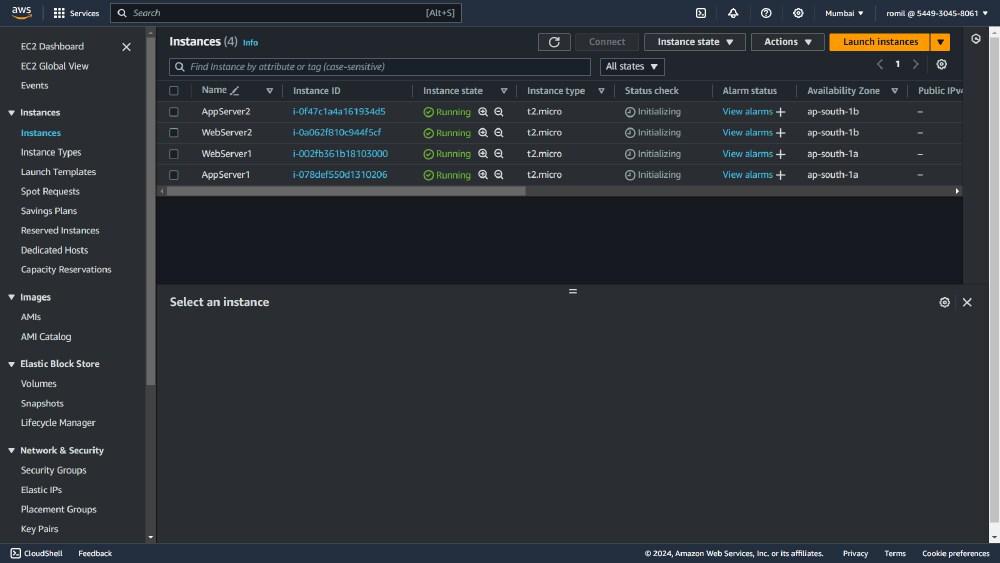The height and width of the screenshot is (563, 1000).
Task: Go to previous page of instances
Action: [880, 64]
